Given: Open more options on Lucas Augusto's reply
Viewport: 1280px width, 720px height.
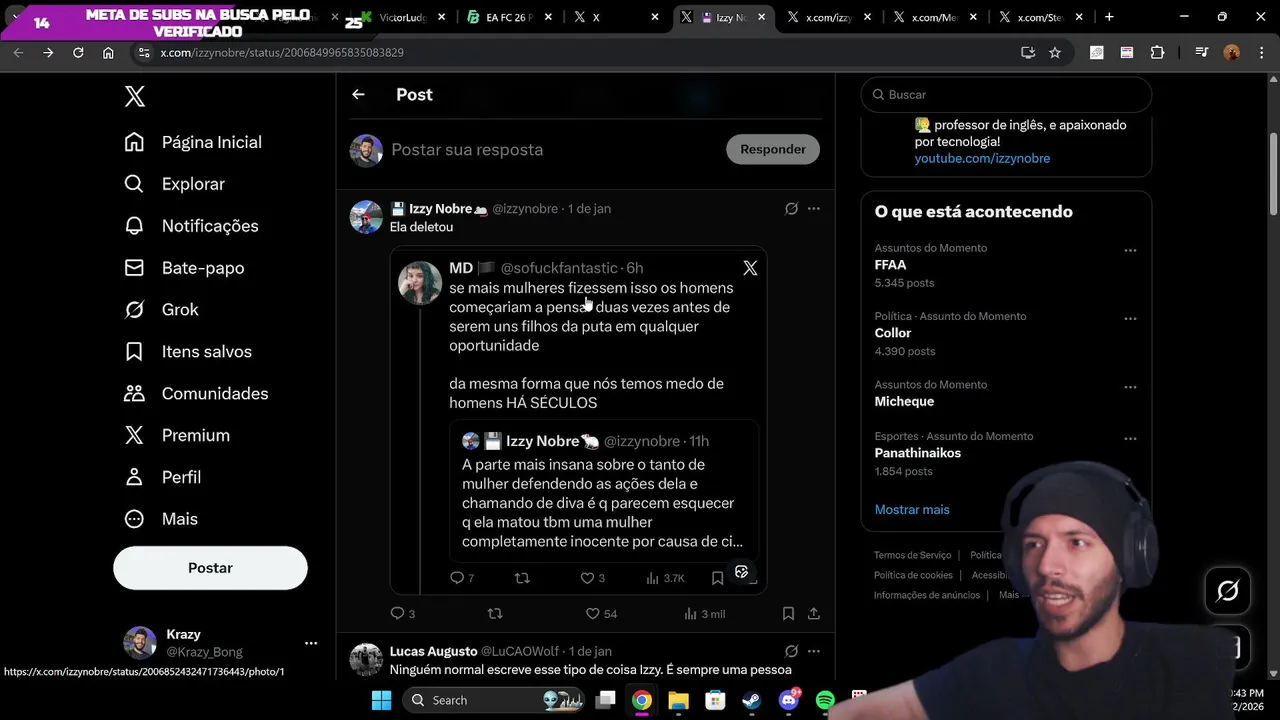Looking at the screenshot, I should pyautogui.click(x=814, y=651).
